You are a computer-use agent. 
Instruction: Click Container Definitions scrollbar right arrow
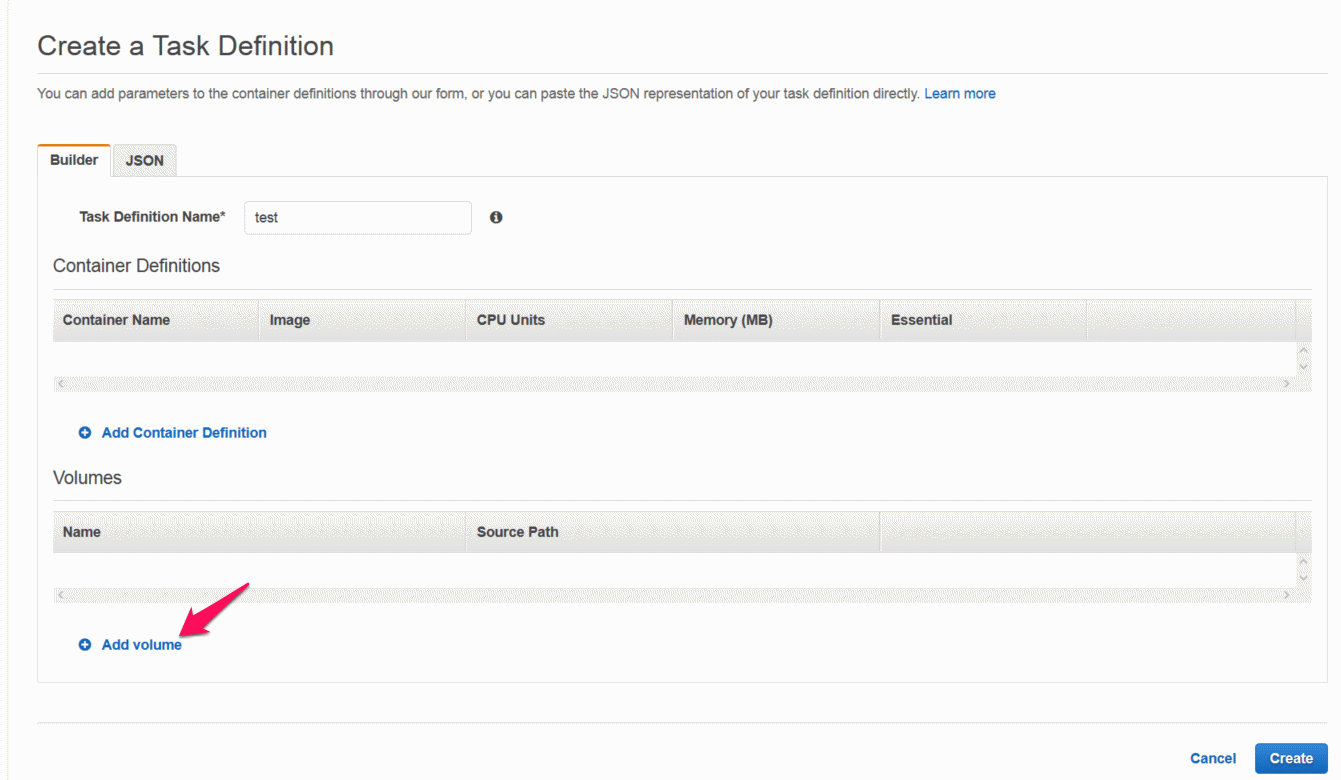1287,384
